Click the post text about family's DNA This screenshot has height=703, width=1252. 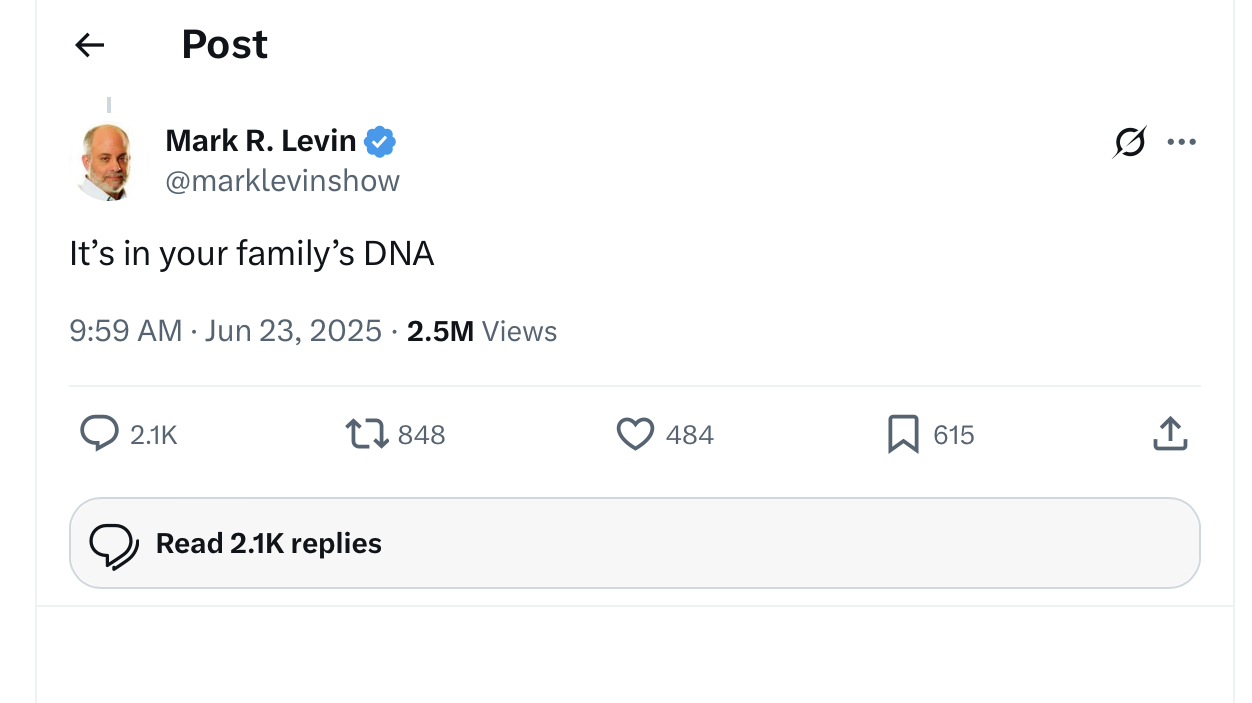point(252,254)
